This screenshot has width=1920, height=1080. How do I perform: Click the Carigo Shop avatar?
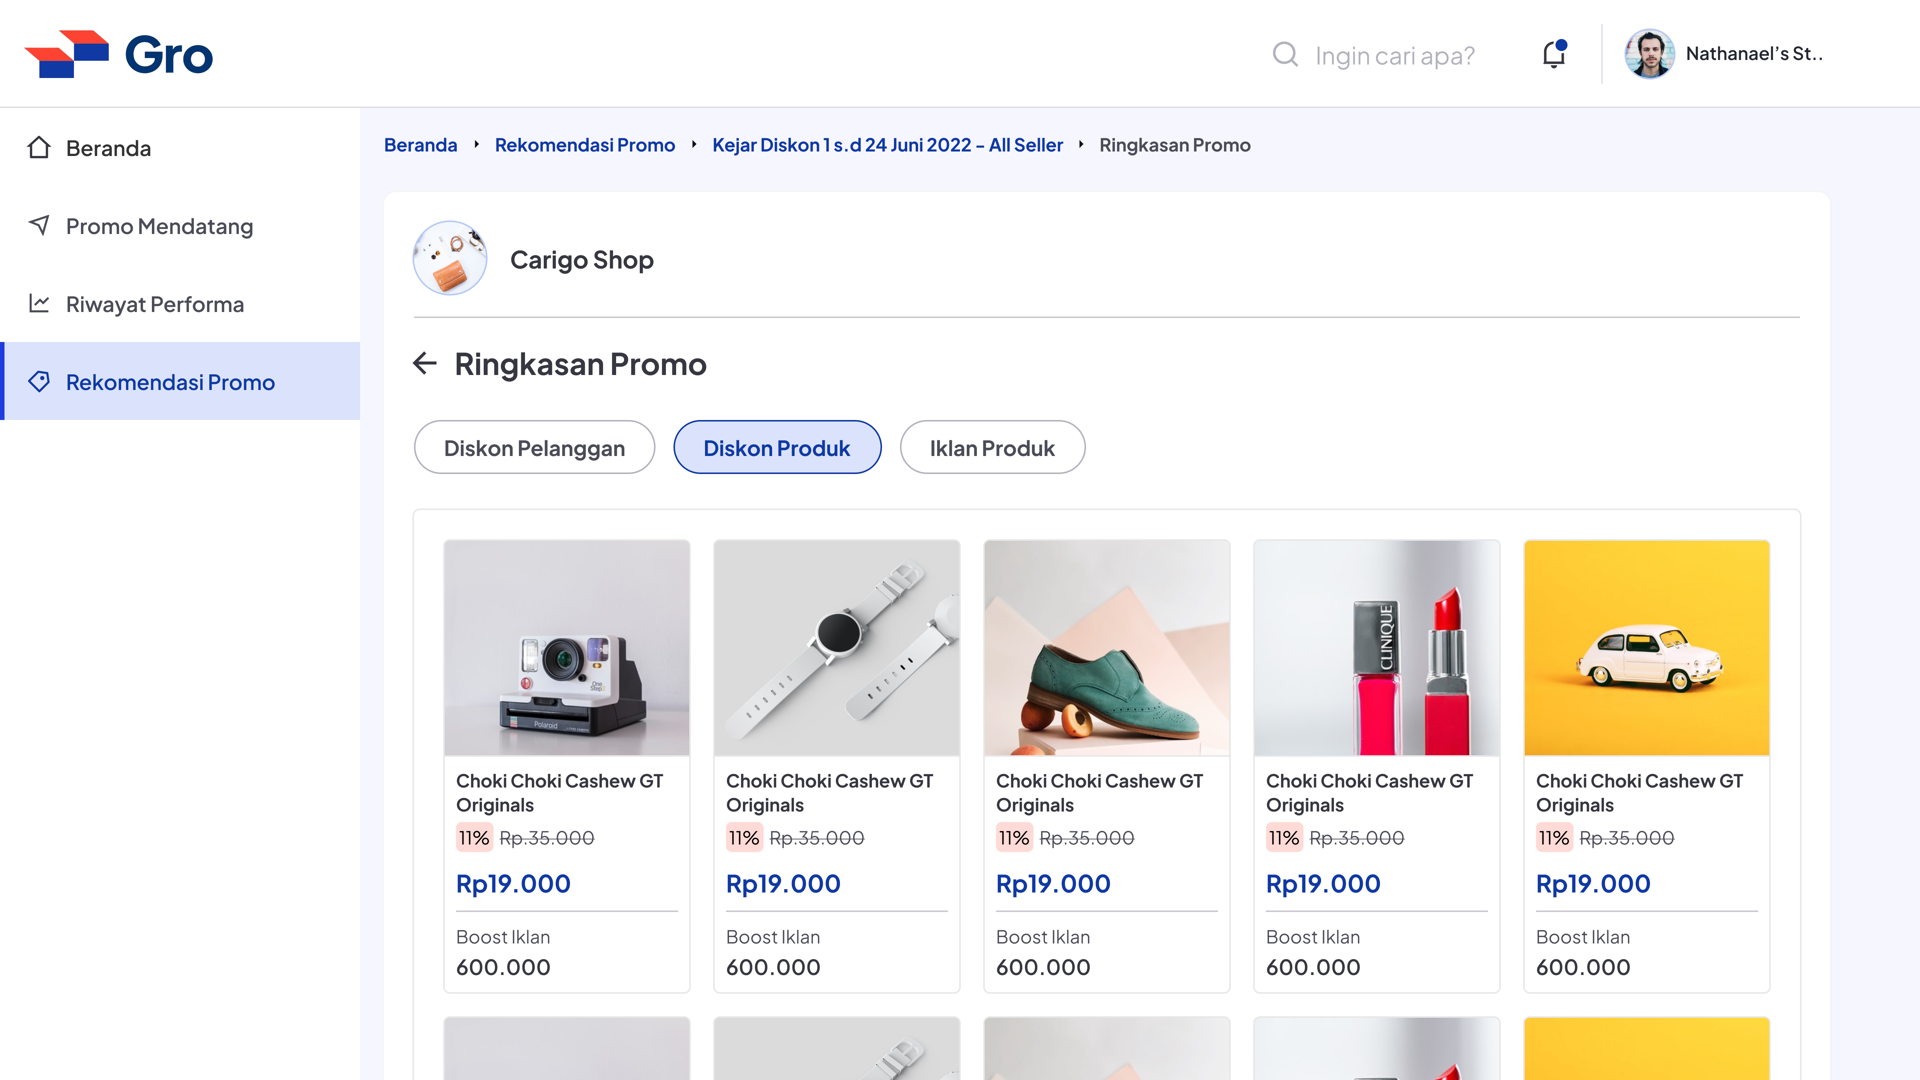click(x=450, y=258)
